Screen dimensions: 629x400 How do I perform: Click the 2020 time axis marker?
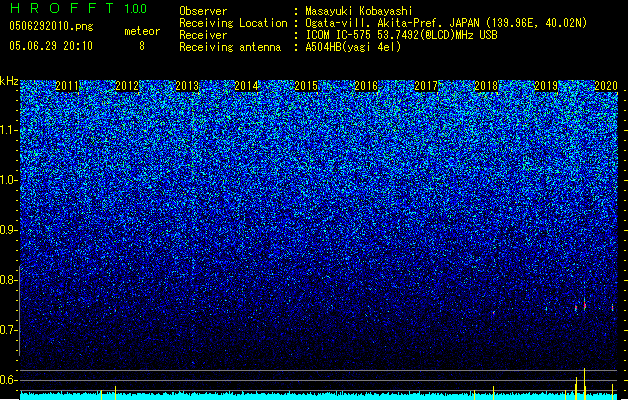[x=606, y=85]
